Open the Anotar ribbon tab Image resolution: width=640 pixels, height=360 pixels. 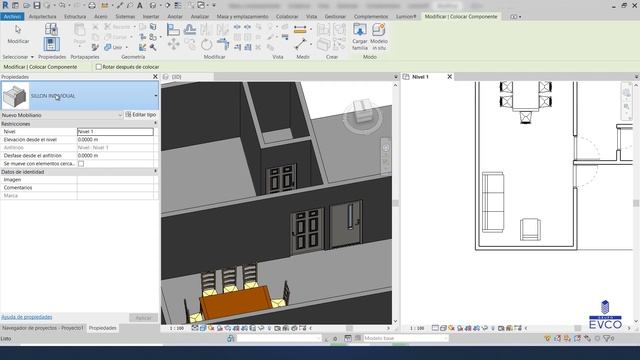click(175, 16)
